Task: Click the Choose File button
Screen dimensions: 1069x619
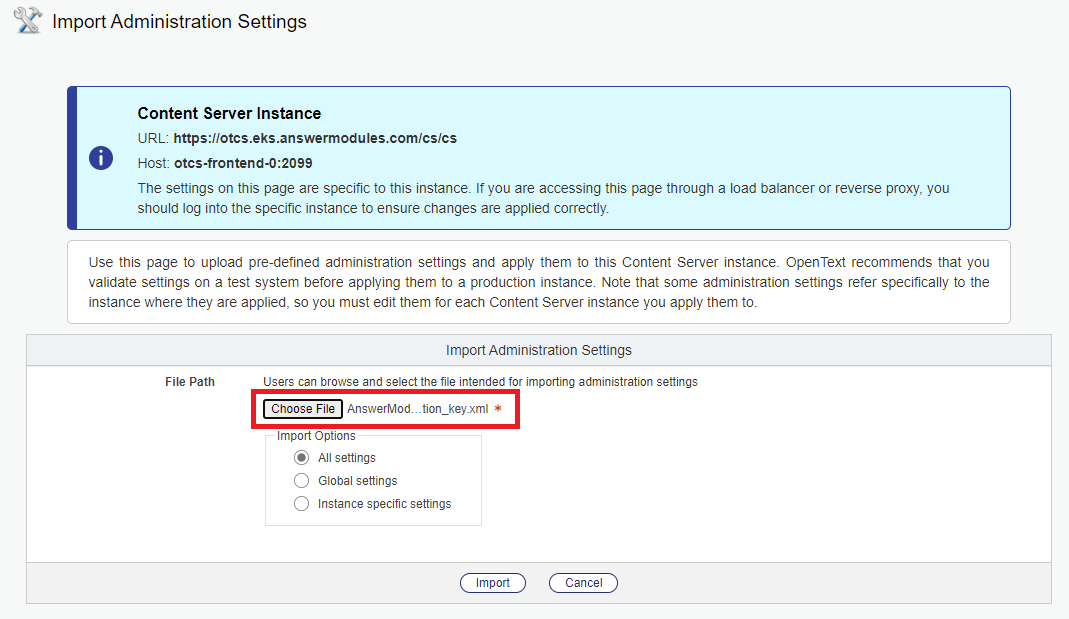Action: point(302,408)
